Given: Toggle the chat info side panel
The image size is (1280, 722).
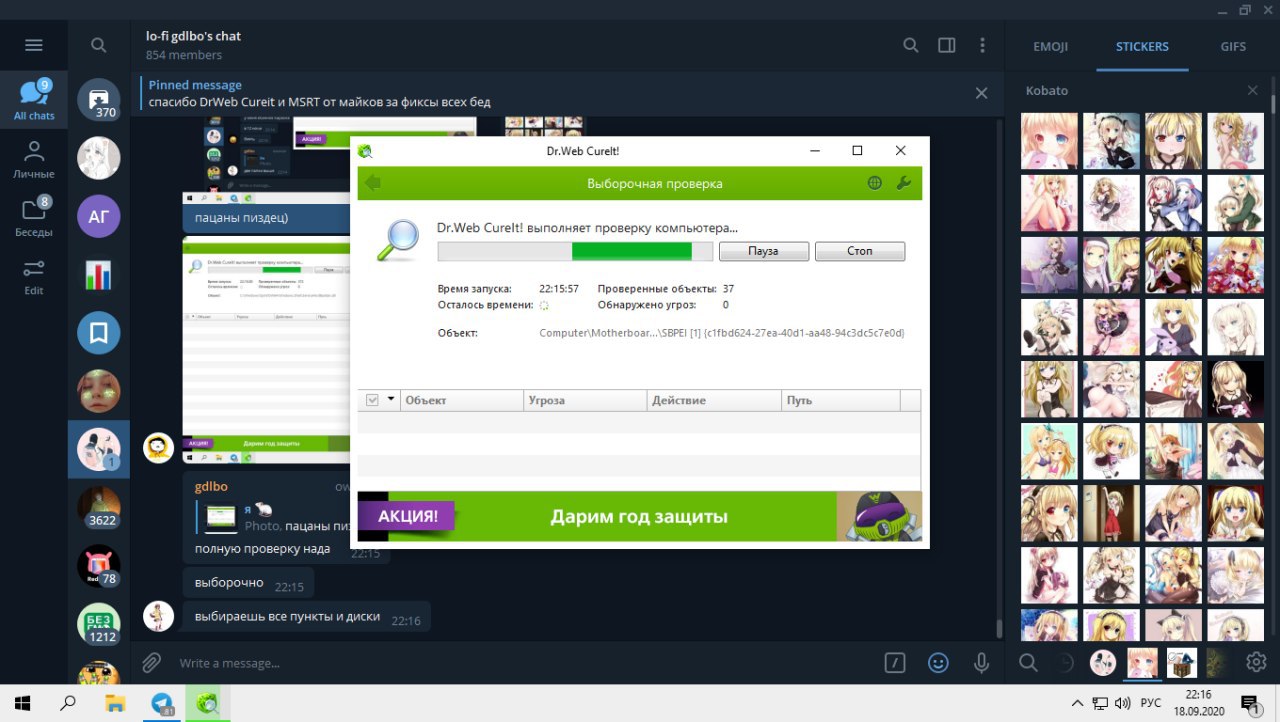Looking at the screenshot, I should click(x=947, y=45).
